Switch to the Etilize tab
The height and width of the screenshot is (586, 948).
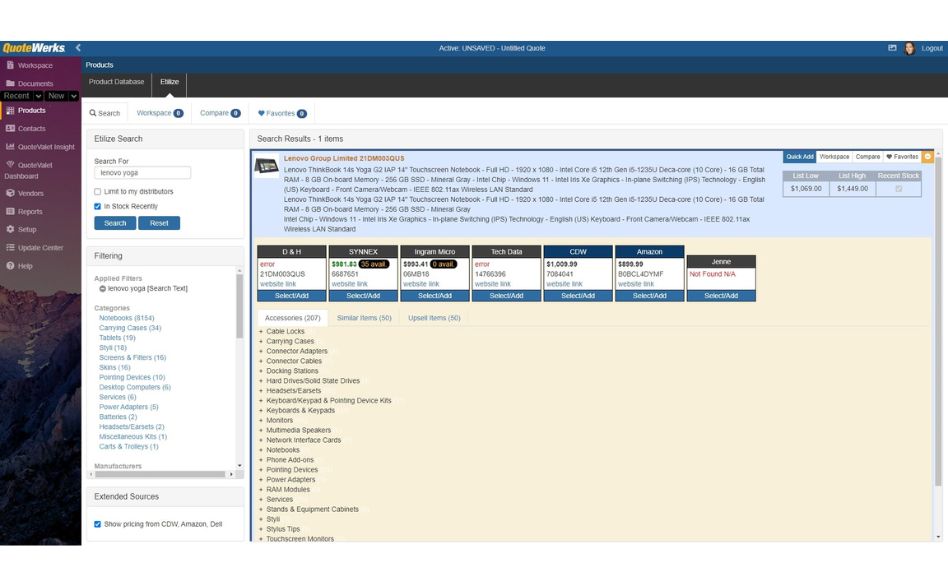[x=169, y=82]
